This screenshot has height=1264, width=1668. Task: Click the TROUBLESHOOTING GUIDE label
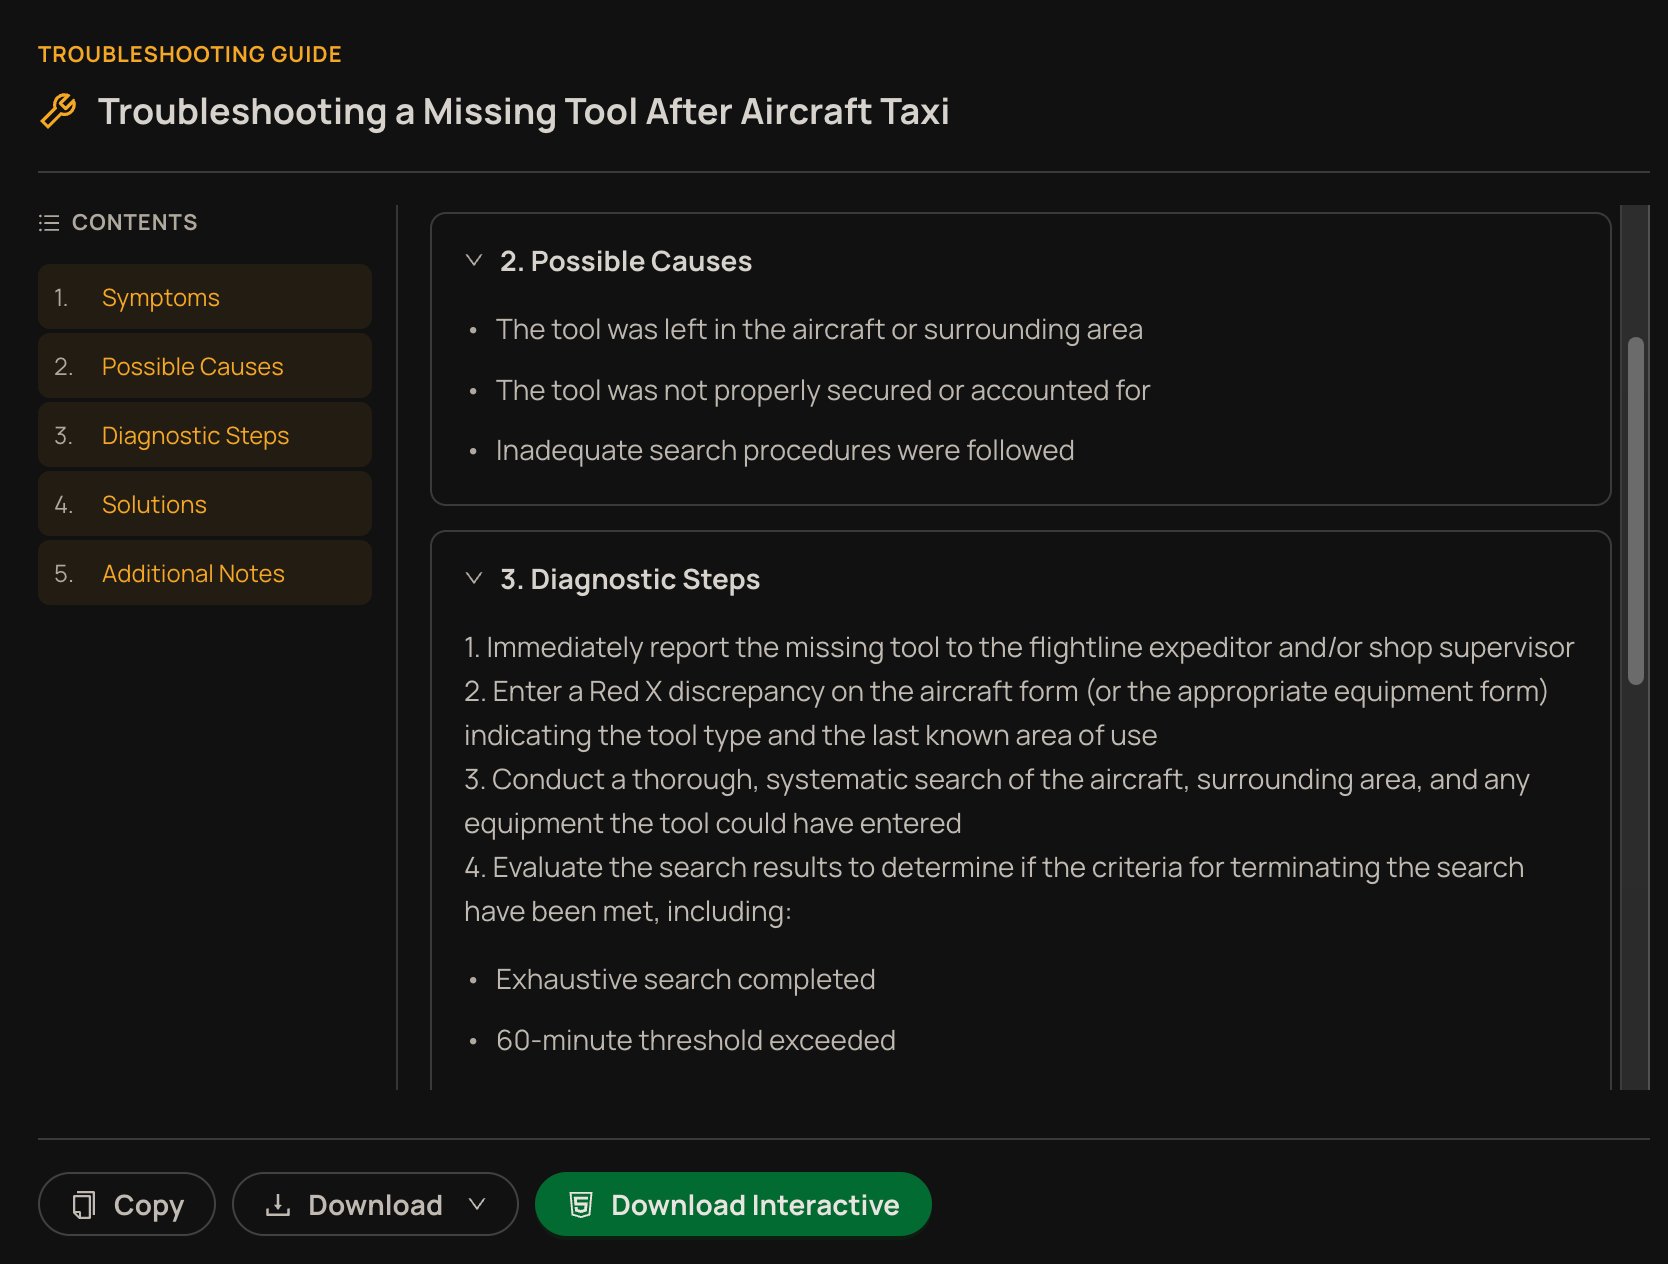click(x=190, y=54)
